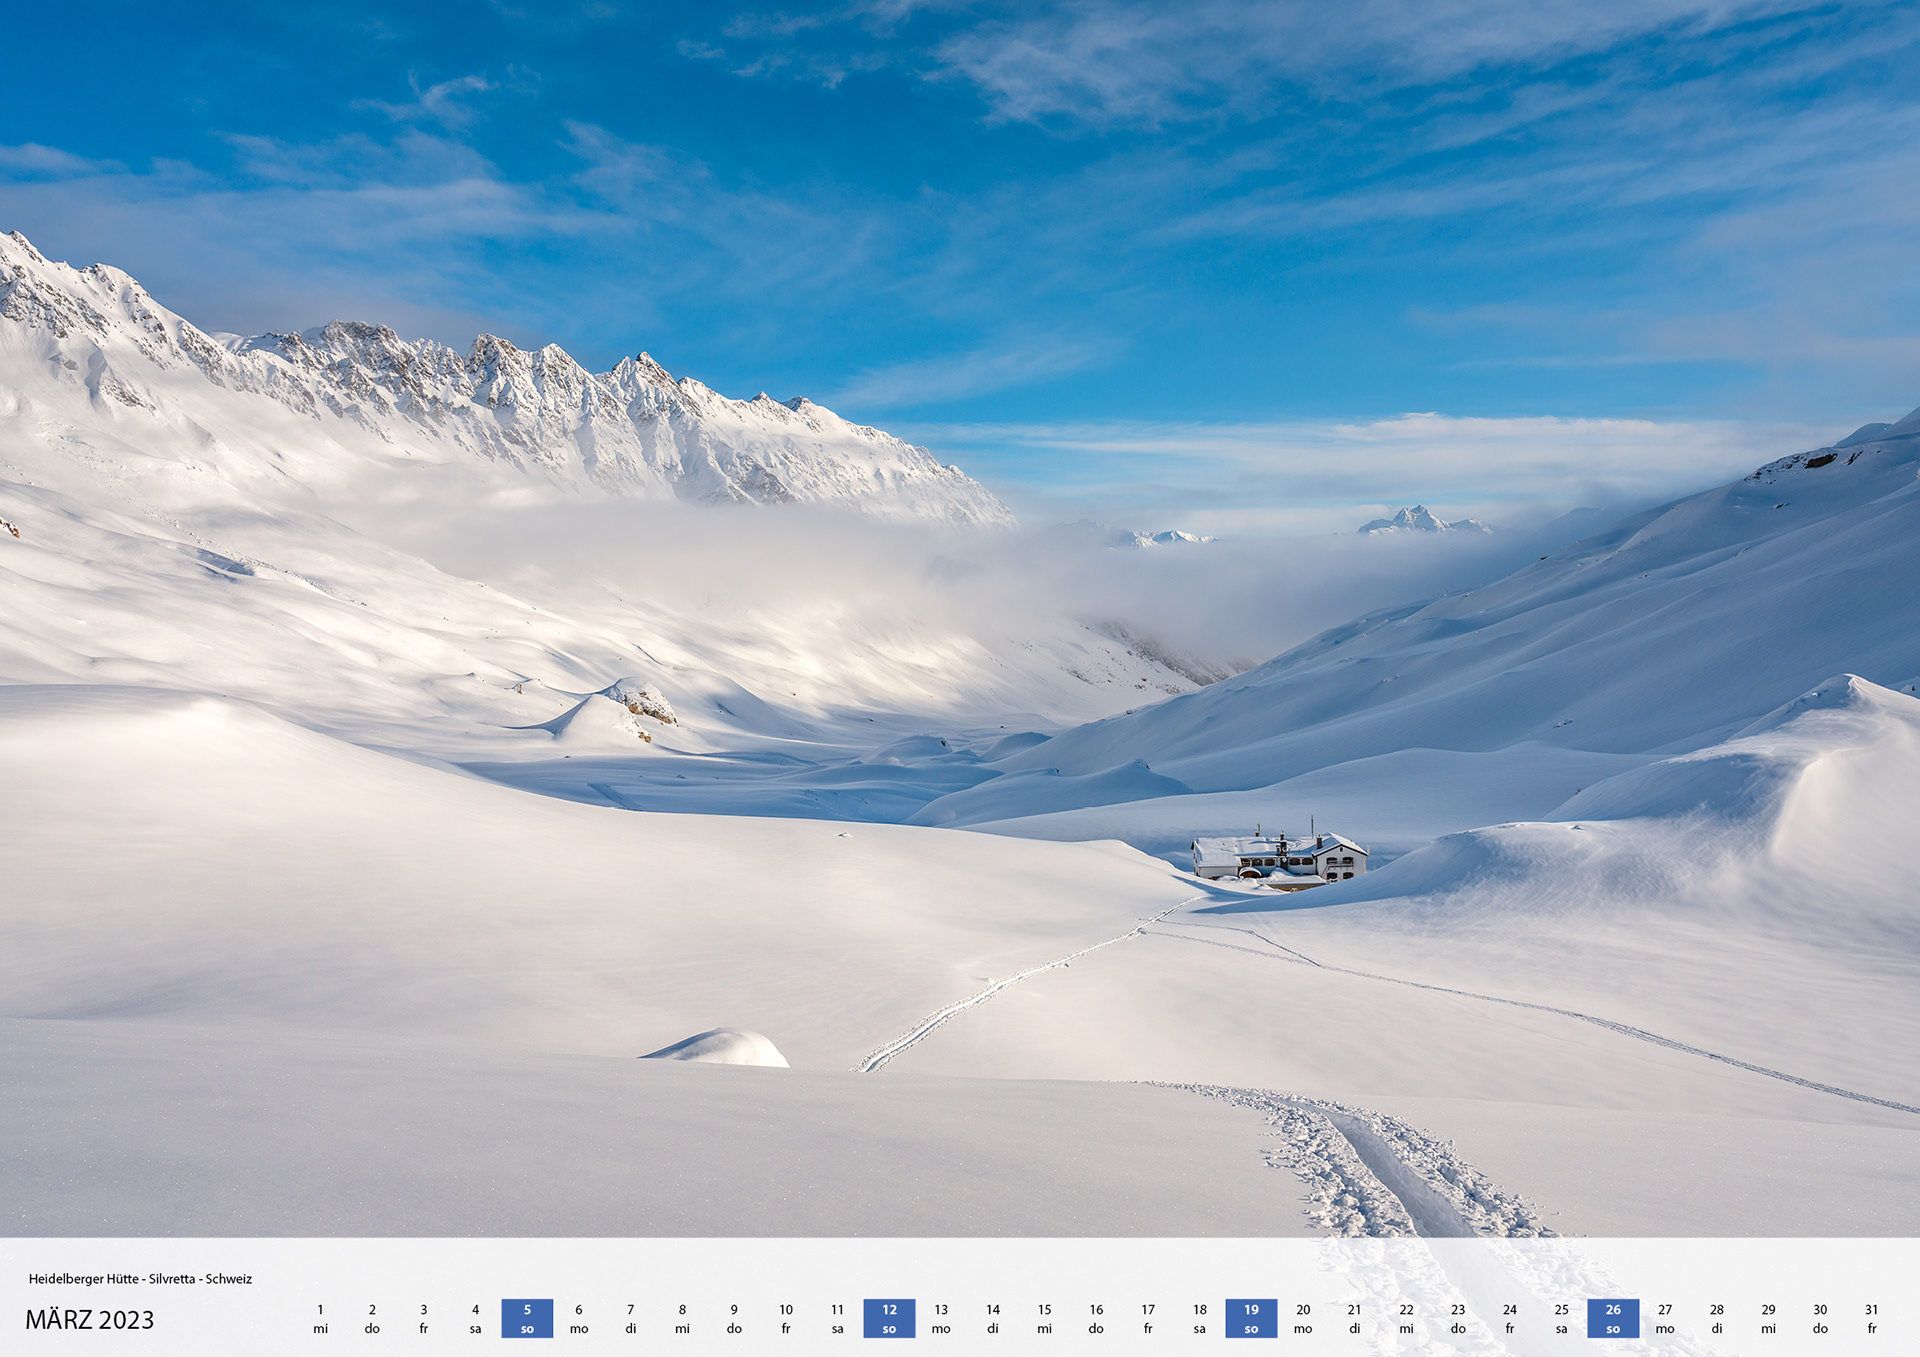Viewport: 1920px width, 1357px height.
Task: Select calendar day '14 di'
Action: click(993, 1319)
